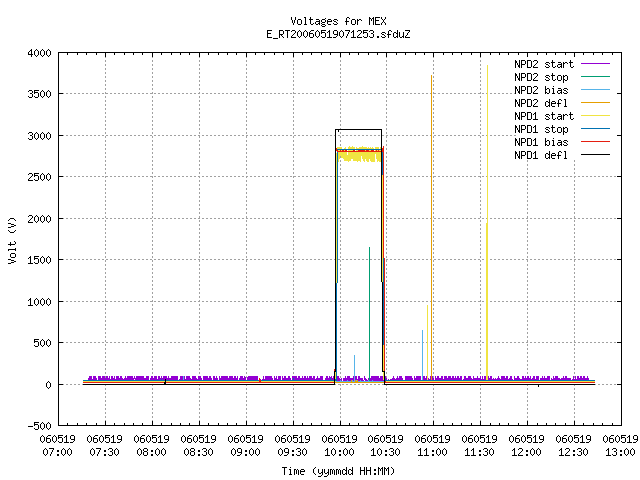Click the 'Volt (V)' y-axis label
Image resolution: width=640 pixels, height=480 pixels.
(13, 240)
